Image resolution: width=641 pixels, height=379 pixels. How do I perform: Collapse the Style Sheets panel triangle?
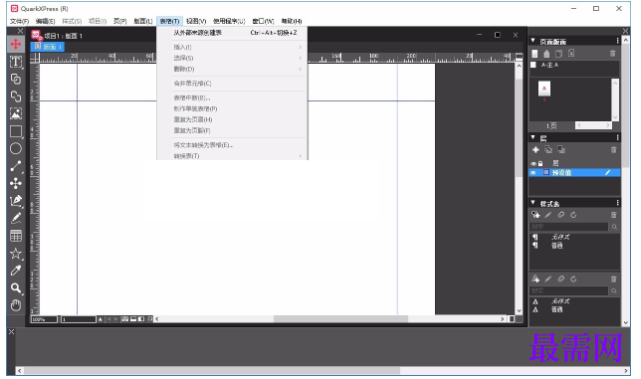[x=533, y=203]
